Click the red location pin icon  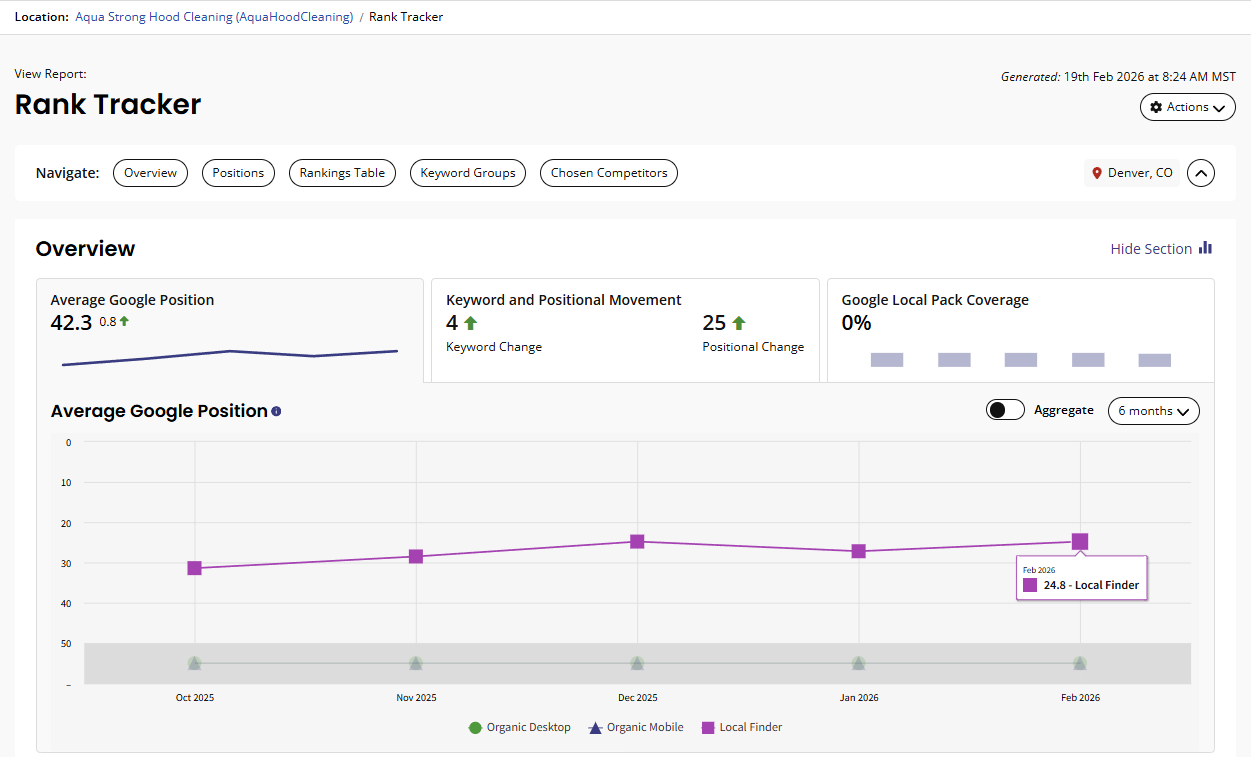1097,173
